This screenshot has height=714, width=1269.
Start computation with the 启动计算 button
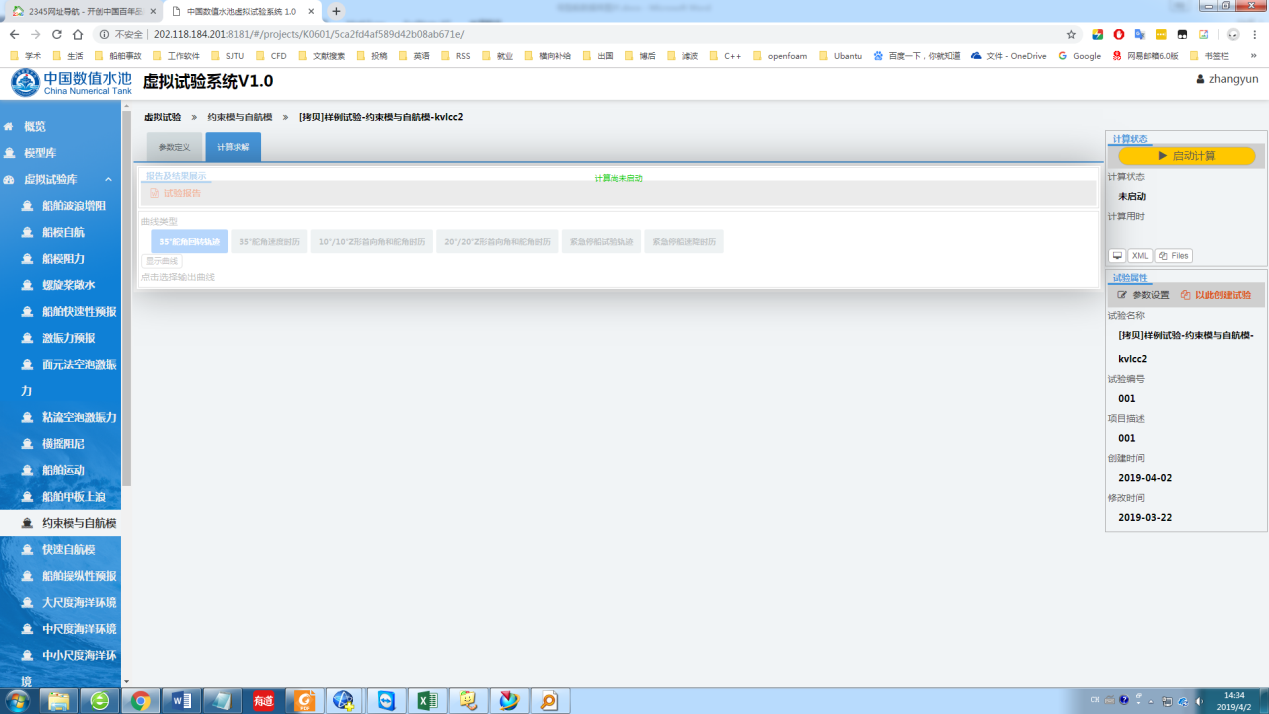1186,156
